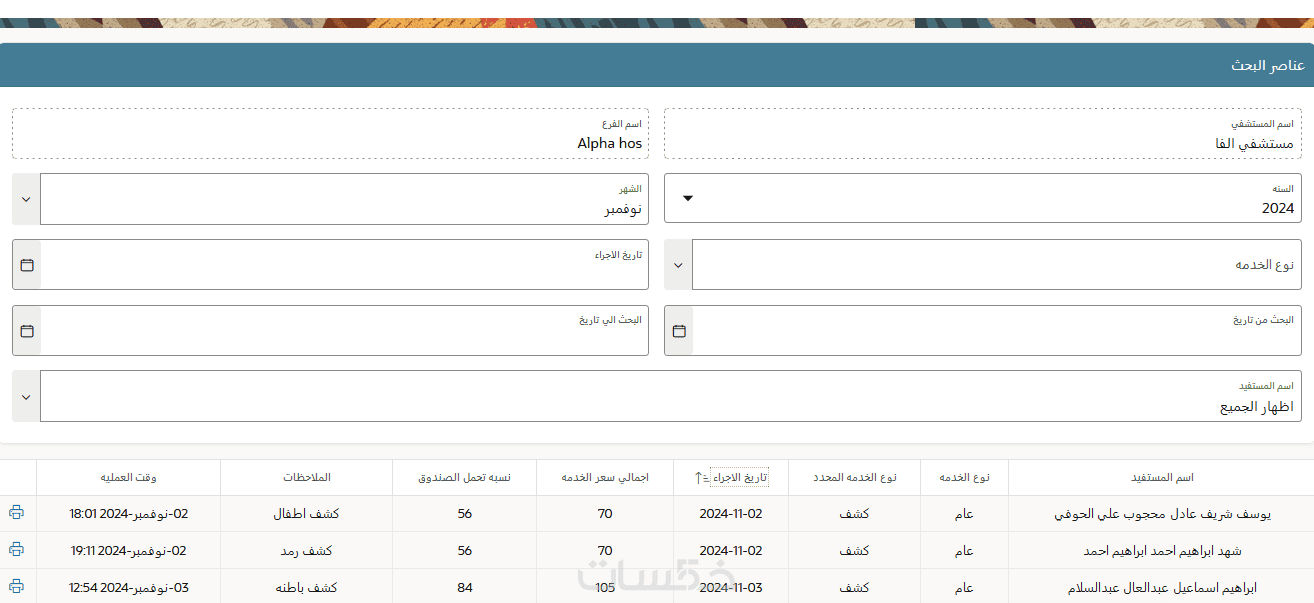The image size is (1314, 603).
Task: Open the السنه year dropdown arrow
Action: coord(688,198)
